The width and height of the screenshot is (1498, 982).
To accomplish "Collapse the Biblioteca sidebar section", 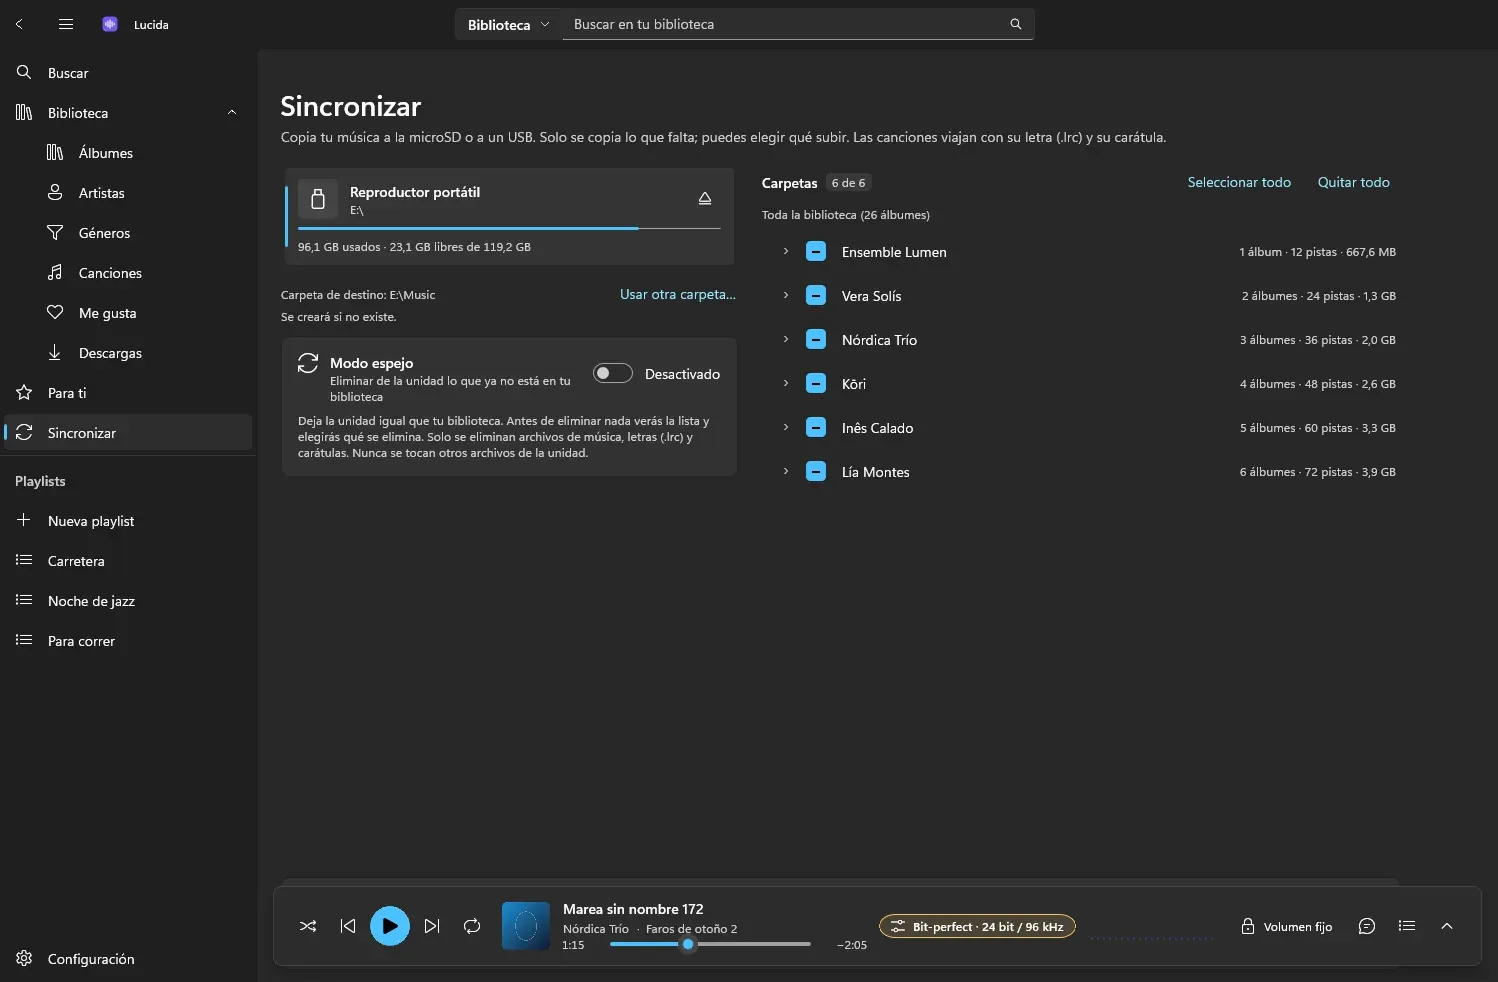I will tap(232, 113).
